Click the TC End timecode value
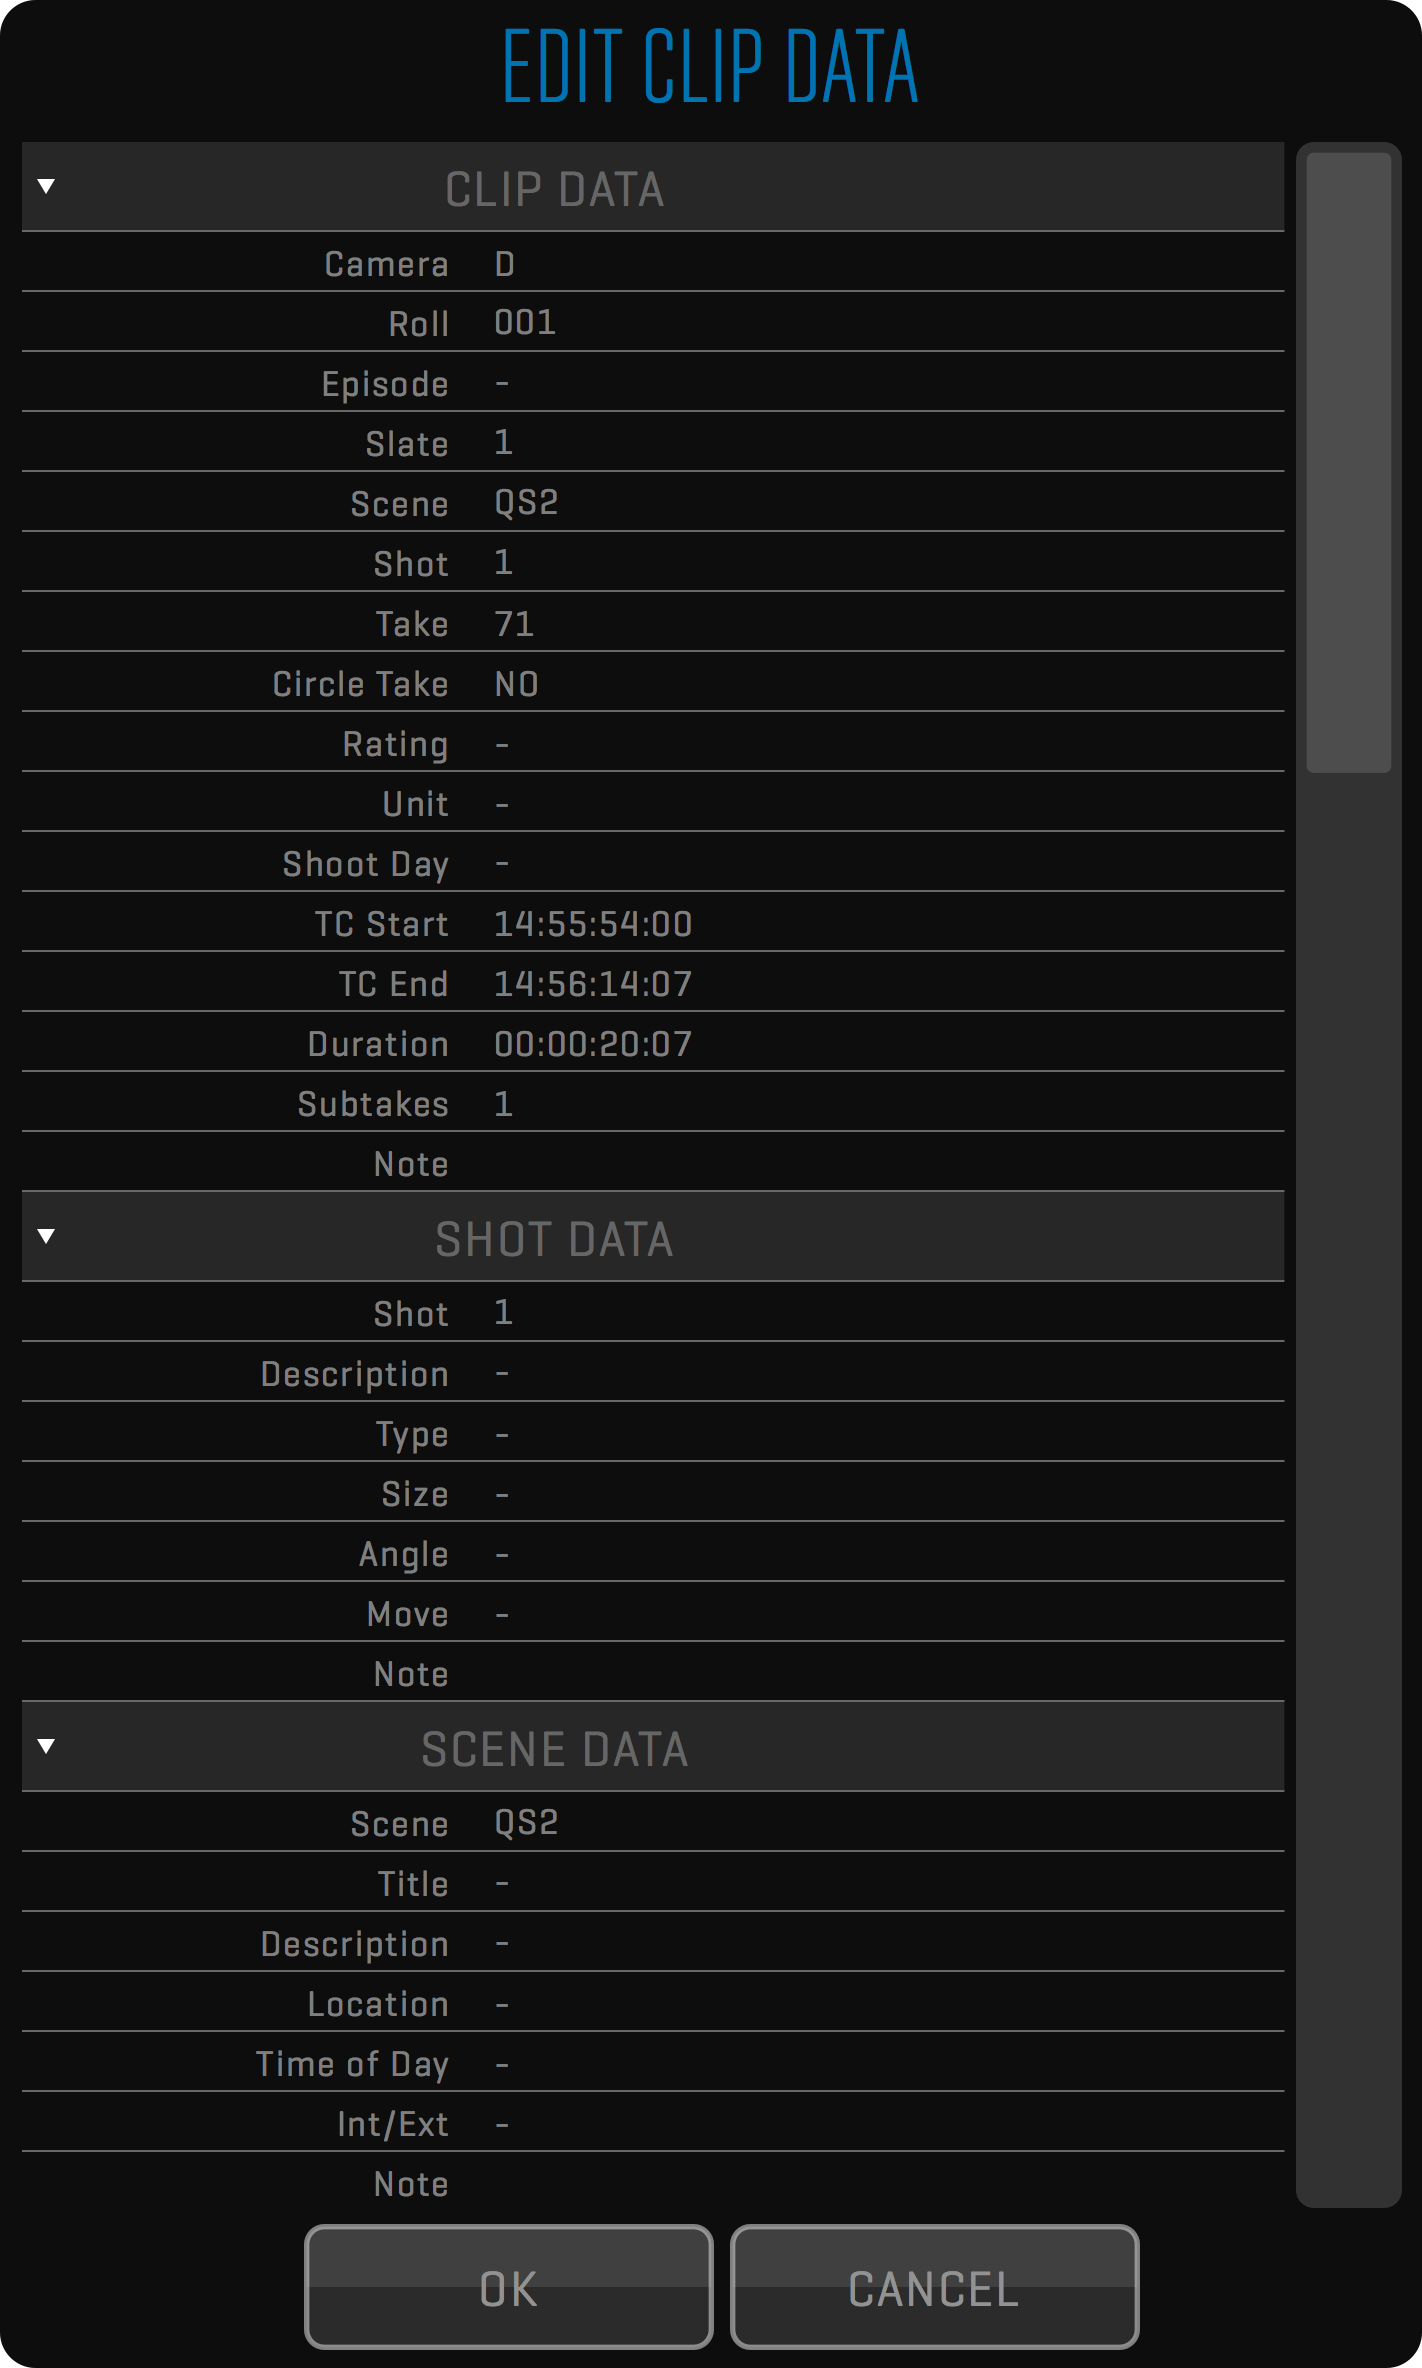Screen dimensions: 1422x2368 593,984
